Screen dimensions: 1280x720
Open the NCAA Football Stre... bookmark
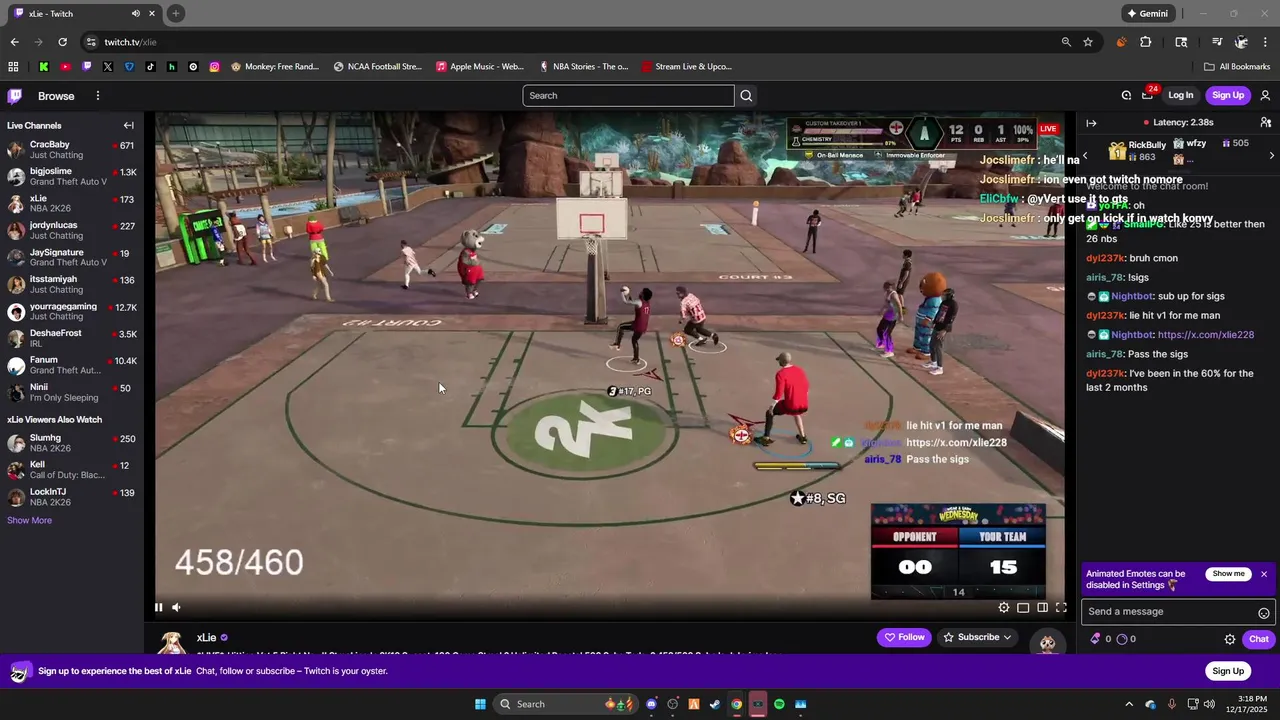pyautogui.click(x=377, y=67)
